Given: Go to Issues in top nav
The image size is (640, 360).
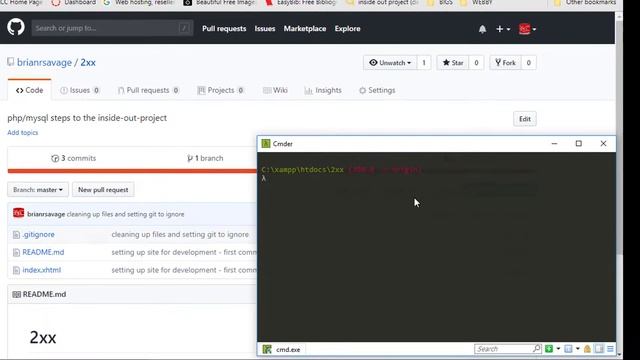Looking at the screenshot, I should [264, 29].
